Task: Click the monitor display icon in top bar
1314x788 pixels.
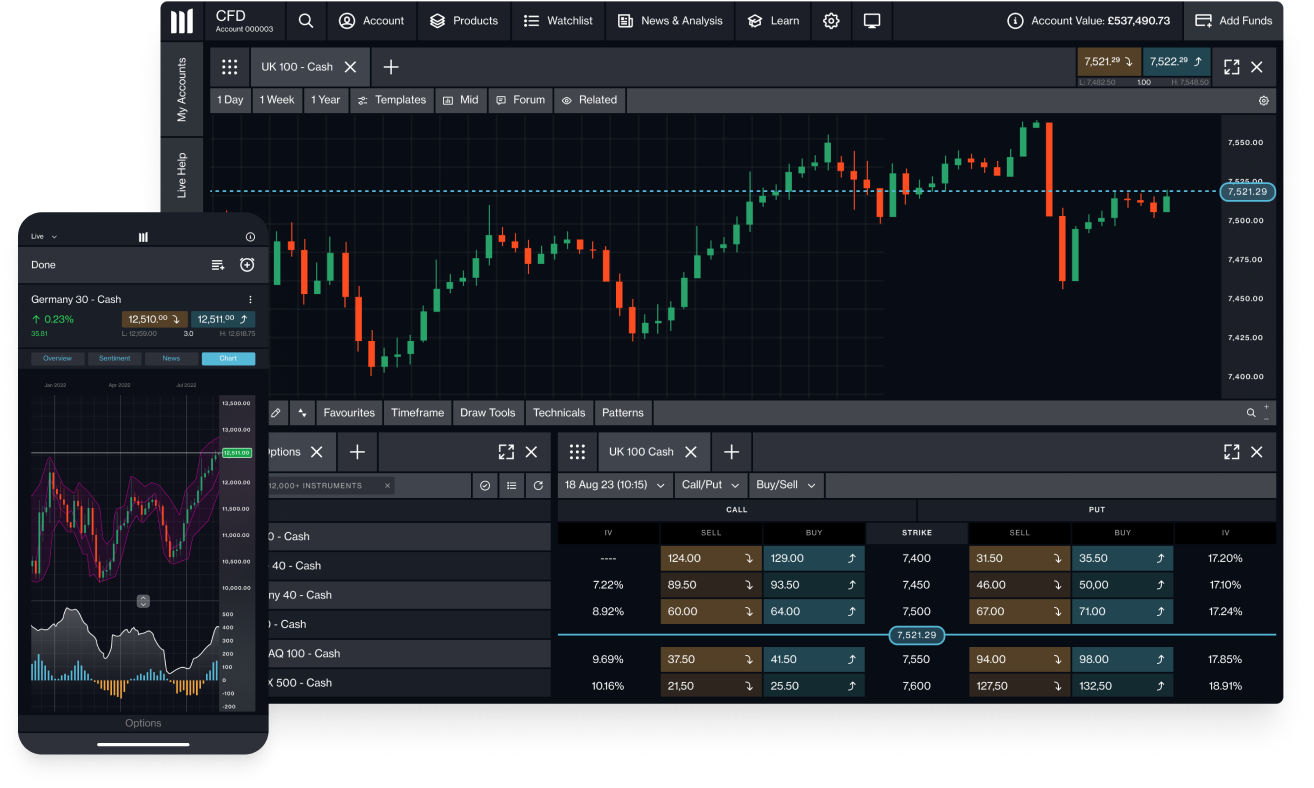Action: click(x=872, y=20)
